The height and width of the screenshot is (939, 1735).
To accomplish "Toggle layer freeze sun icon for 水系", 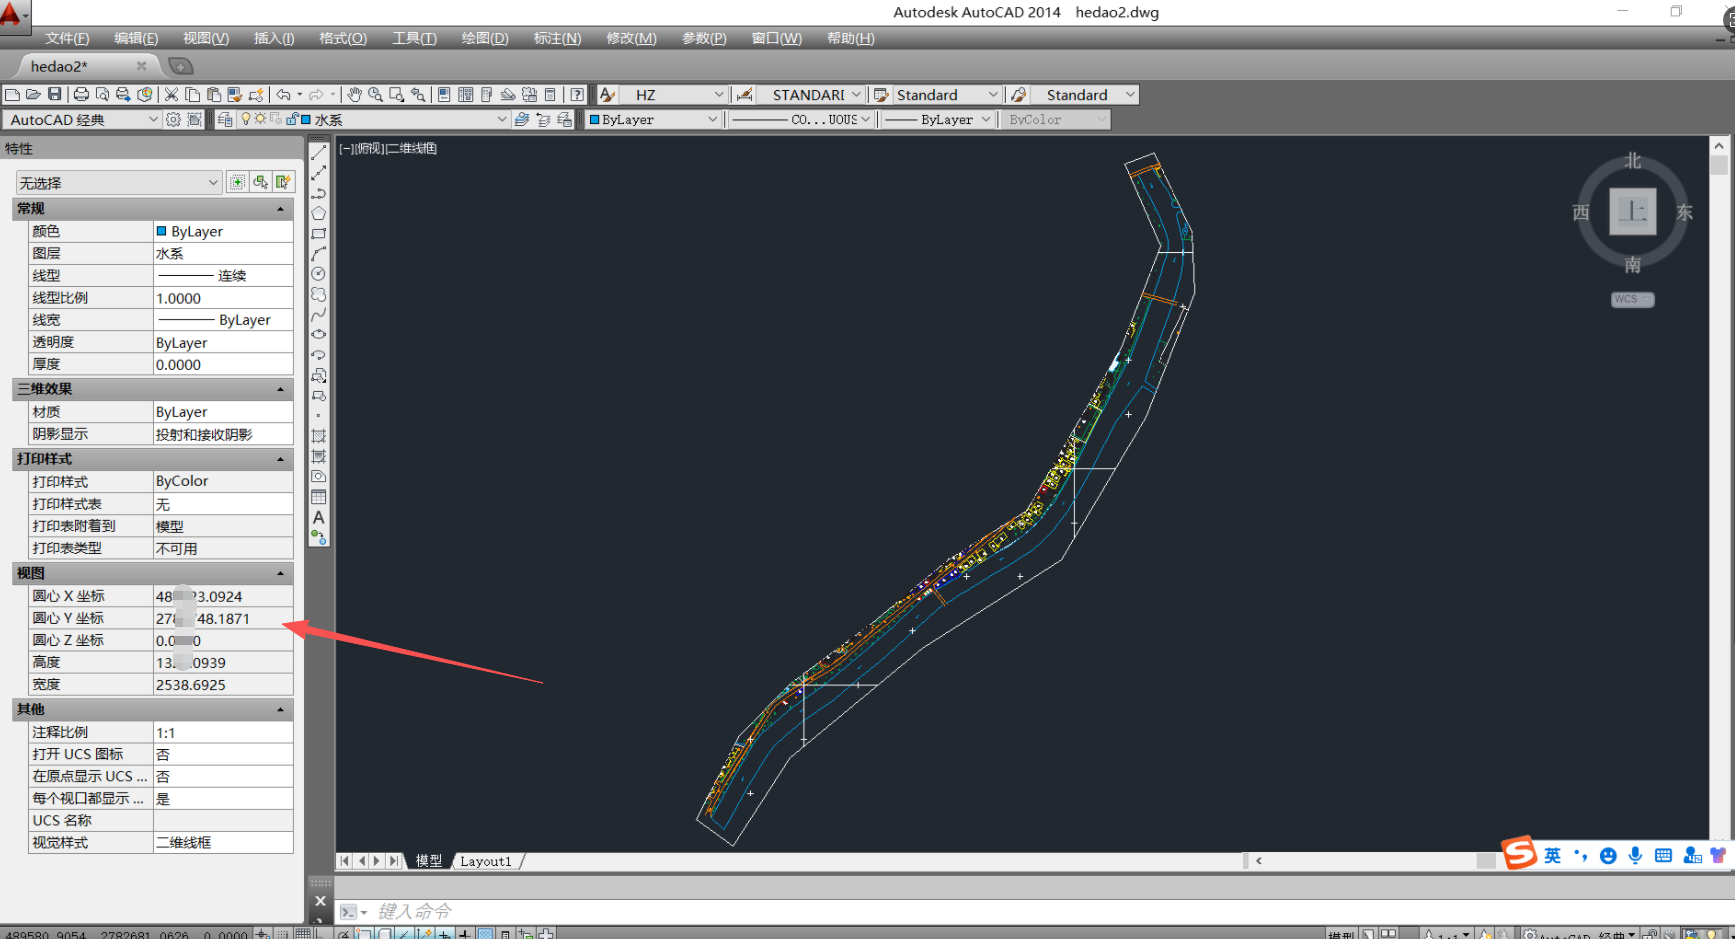I will coord(260,119).
